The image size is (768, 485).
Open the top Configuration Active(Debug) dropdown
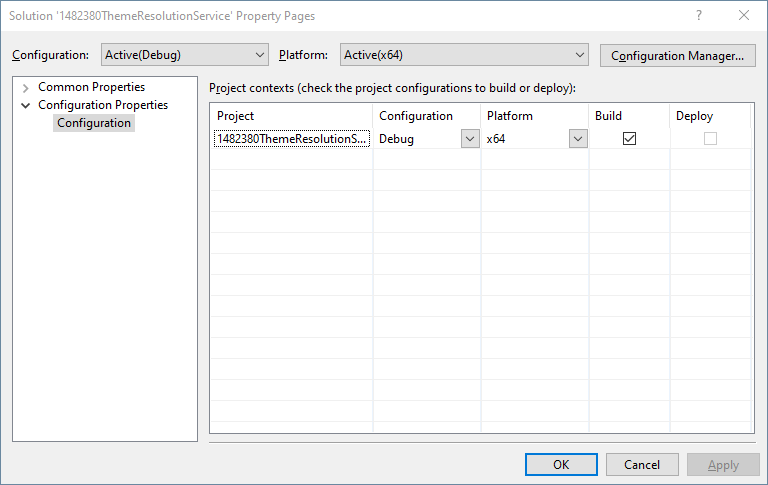click(x=185, y=55)
